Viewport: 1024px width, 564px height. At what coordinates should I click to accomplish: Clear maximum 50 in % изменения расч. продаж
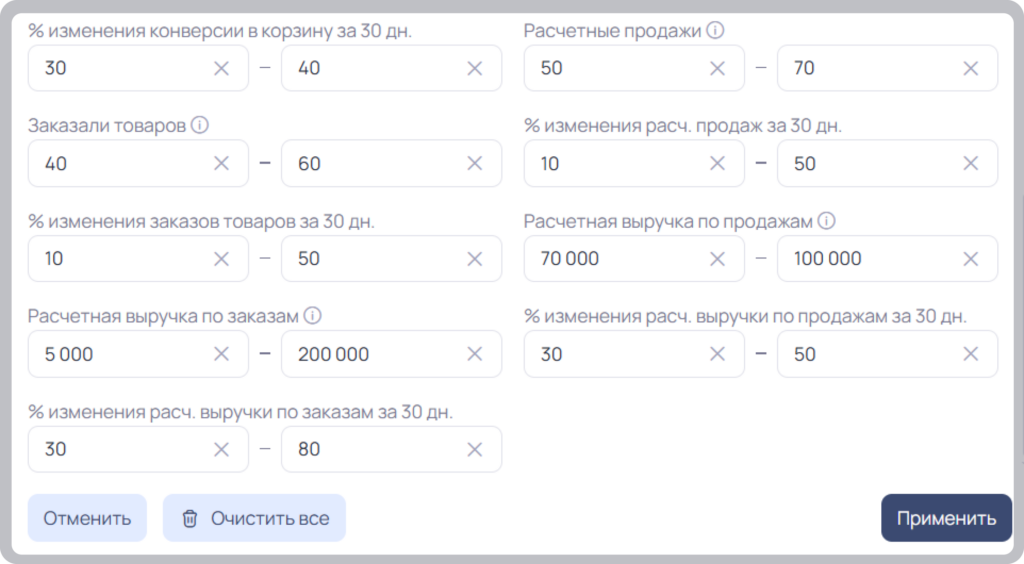(970, 163)
